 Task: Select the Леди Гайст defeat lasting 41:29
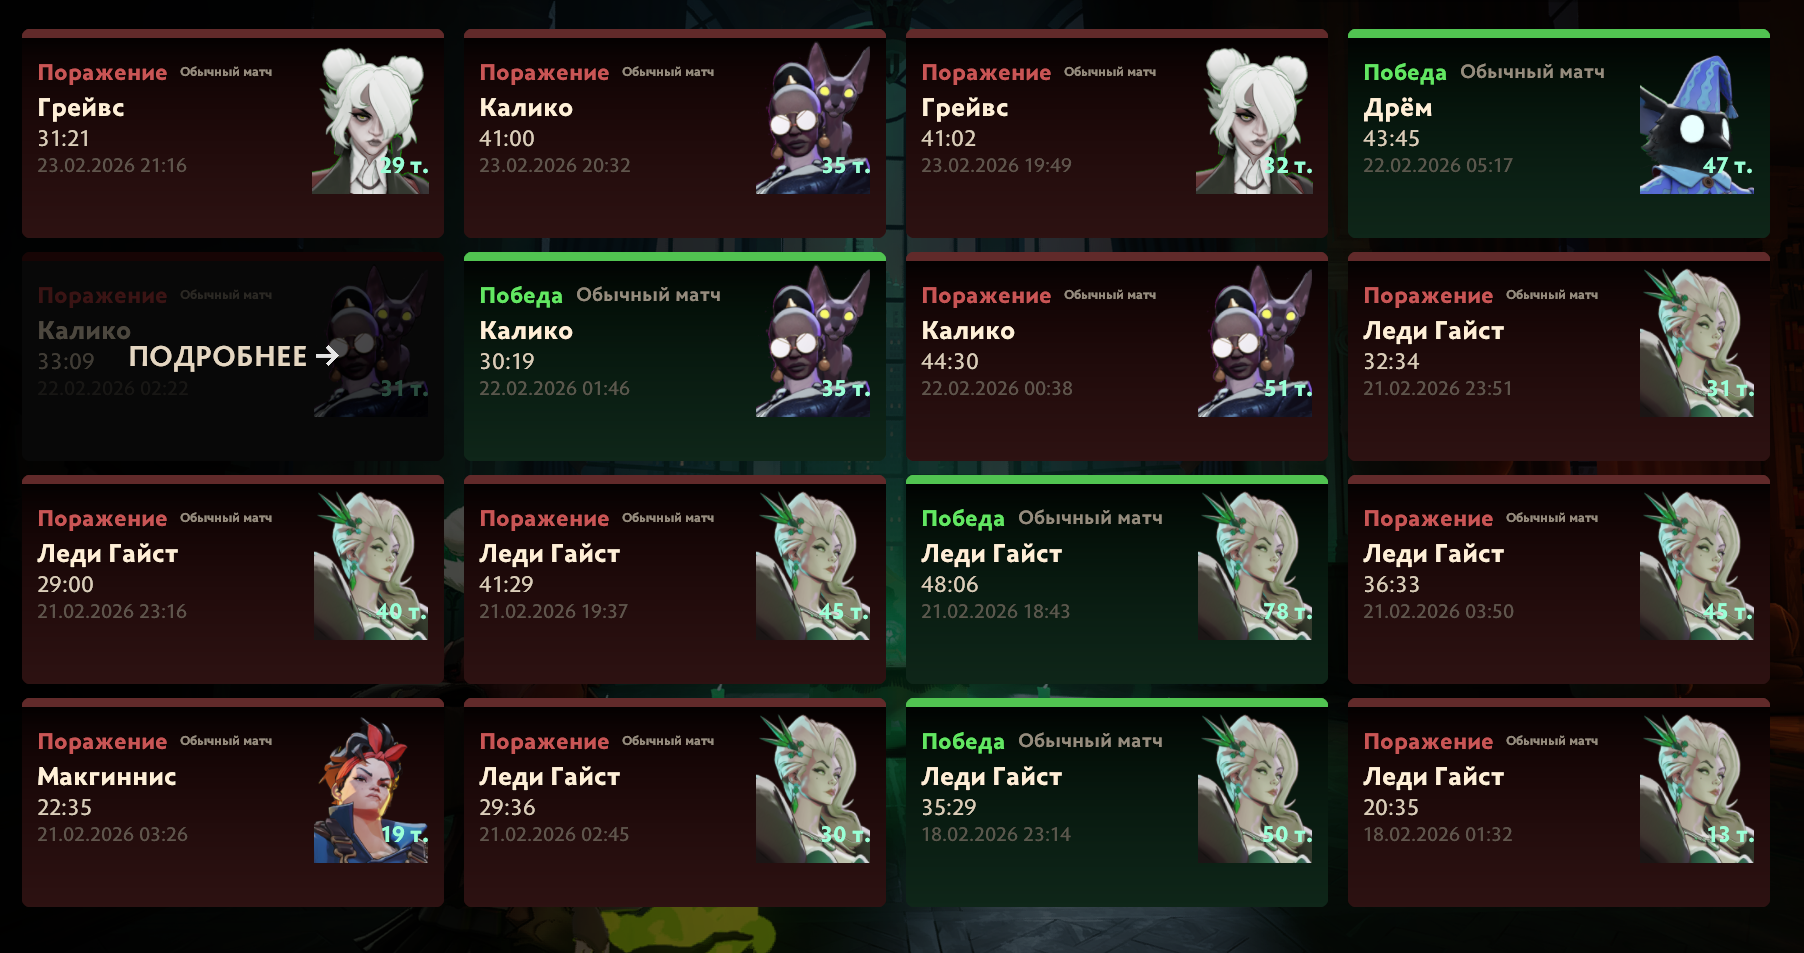pos(675,580)
